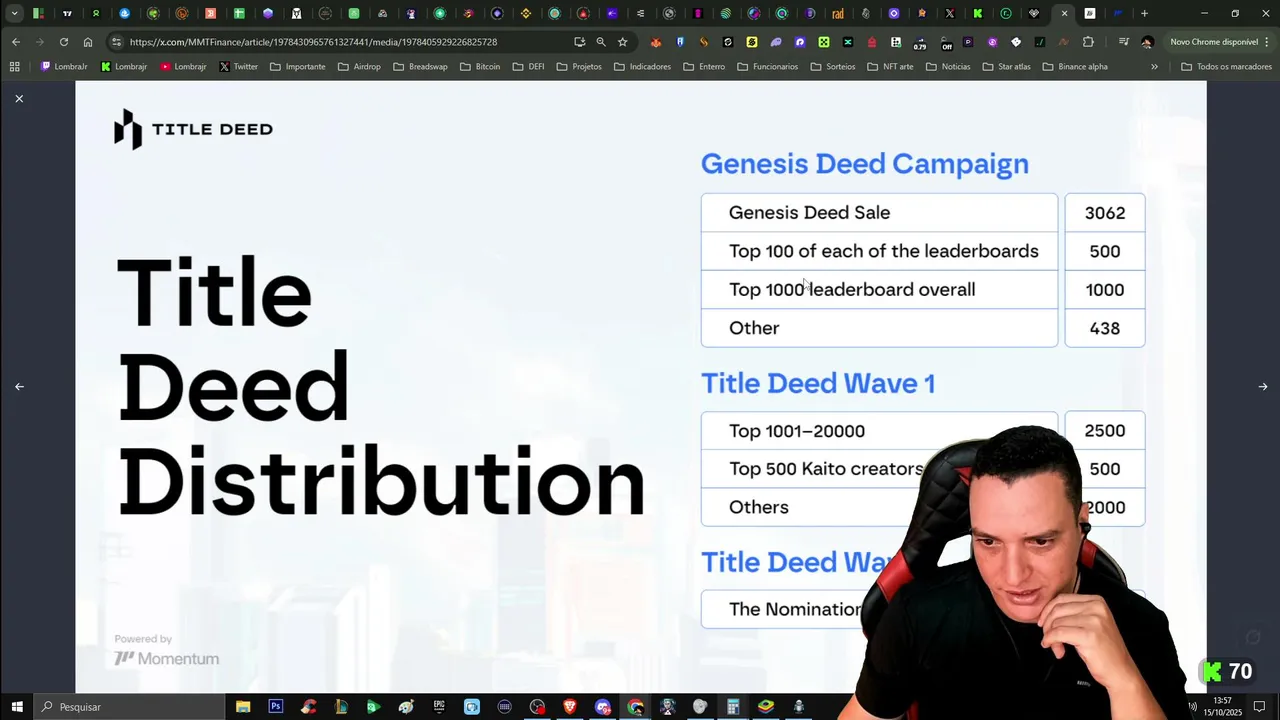Screen dimensions: 1280x720
Task: Open the Projetos bookmark folder
Action: pyautogui.click(x=580, y=66)
